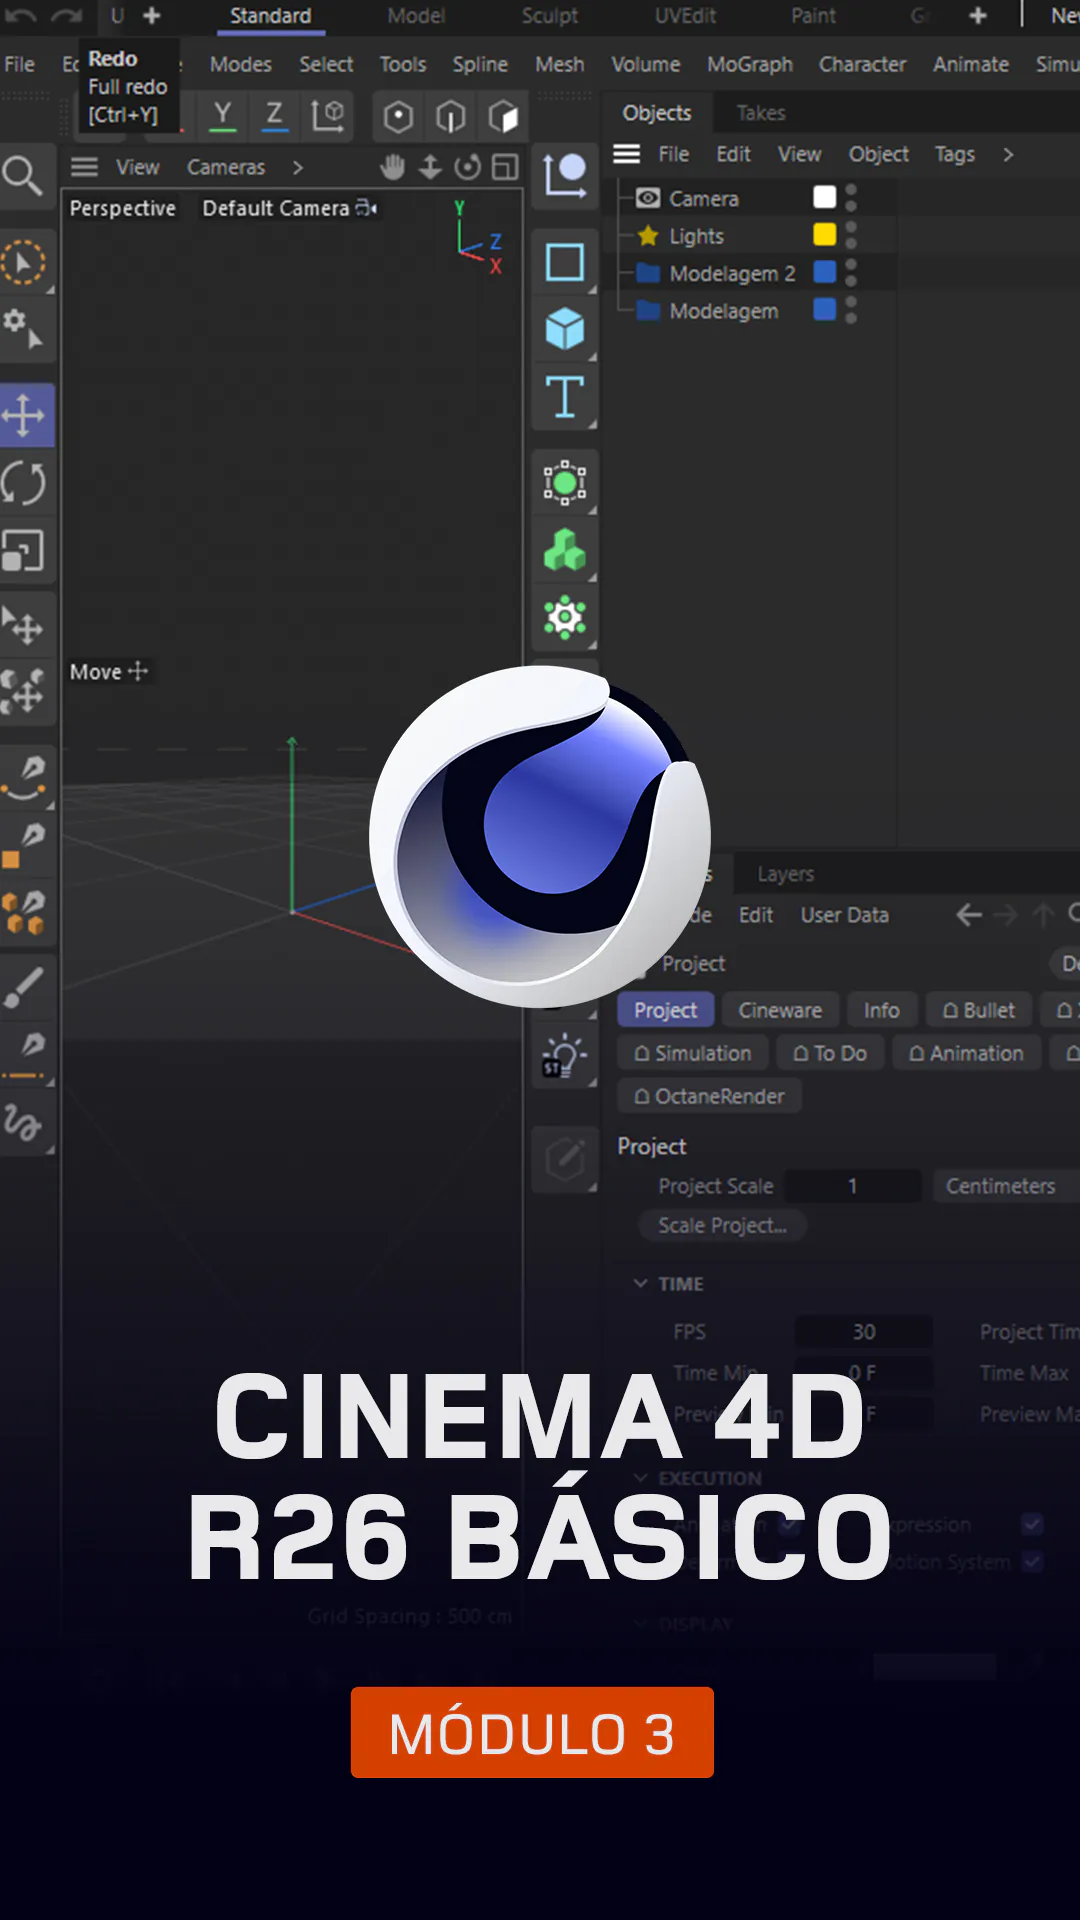Click the viewport orbit icon
This screenshot has height=1920, width=1080.
coord(467,167)
